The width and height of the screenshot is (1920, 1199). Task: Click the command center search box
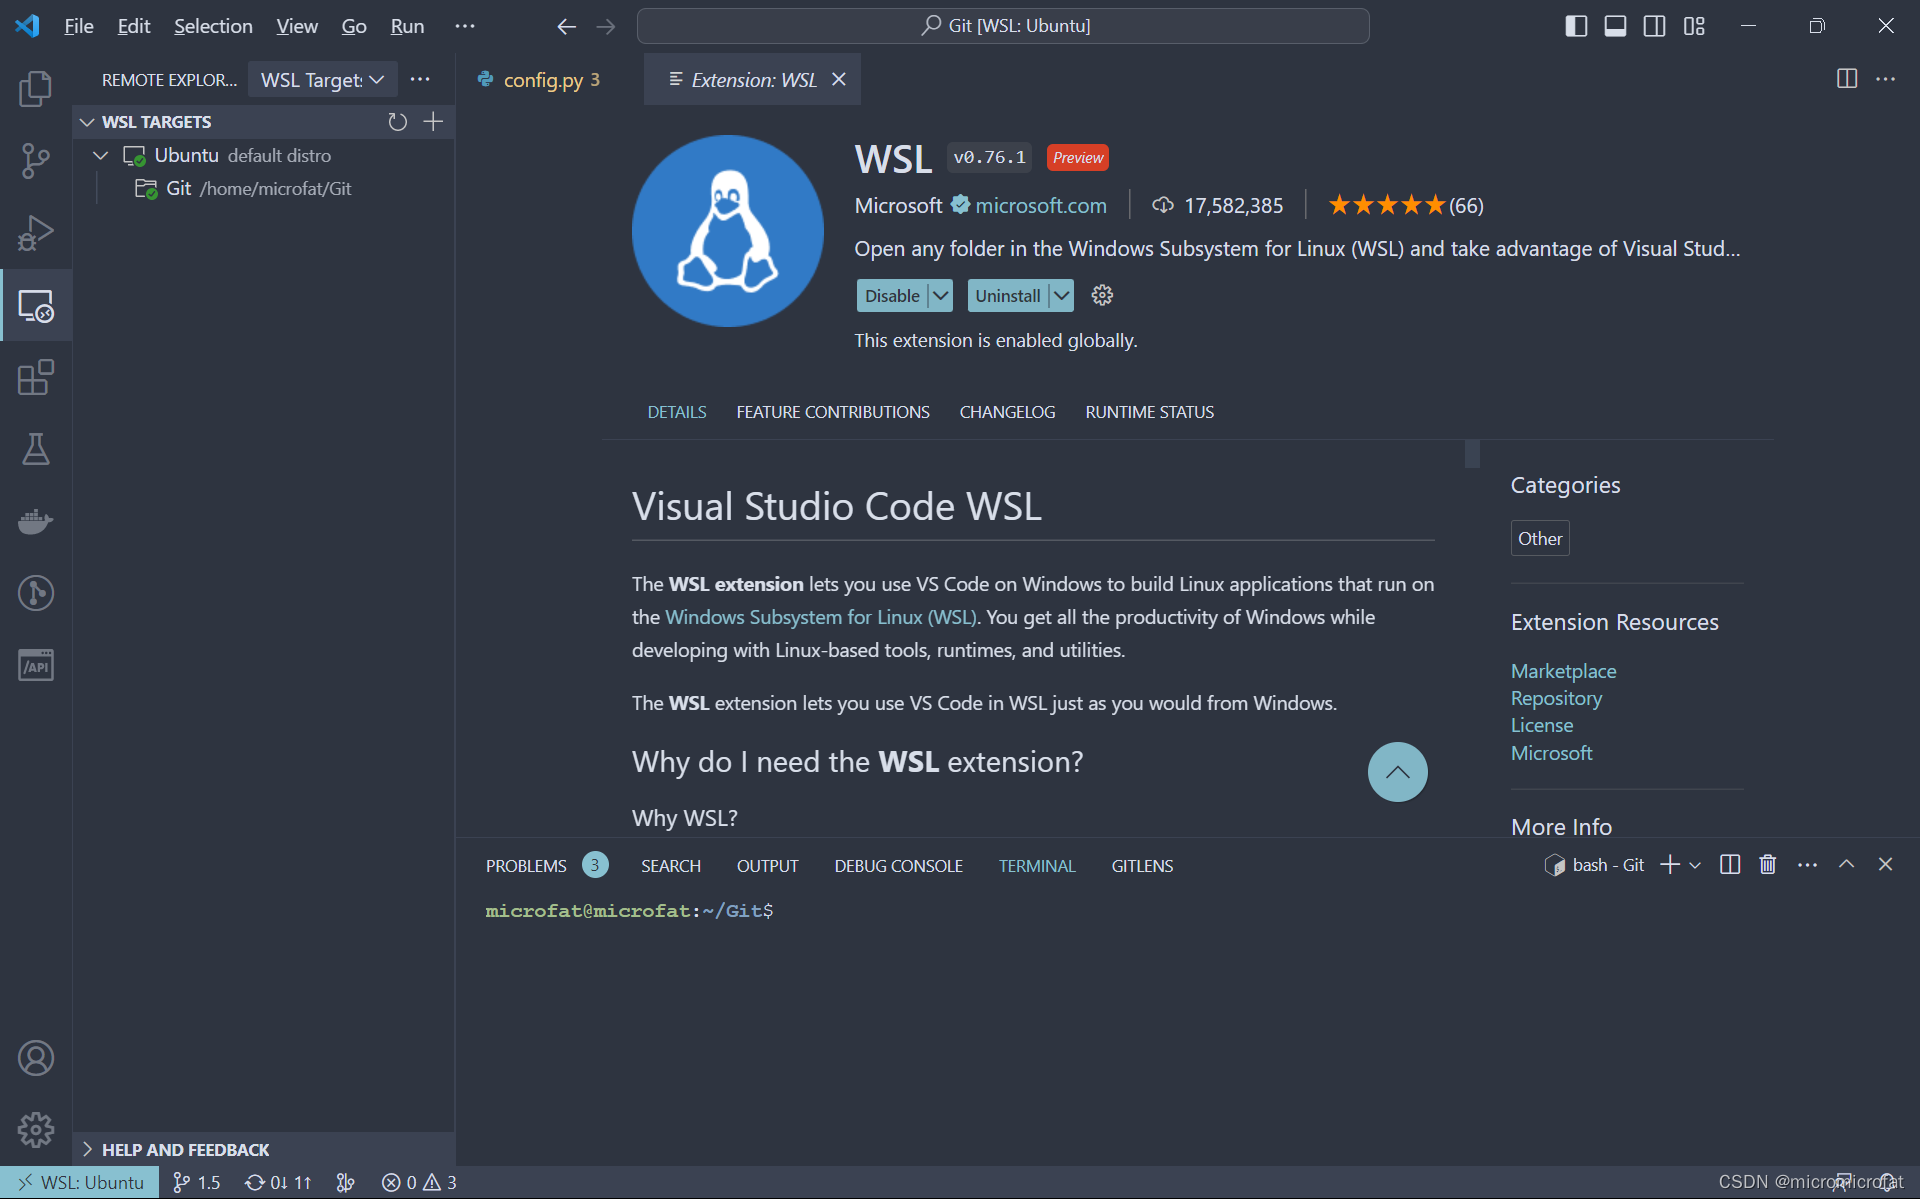[1003, 26]
